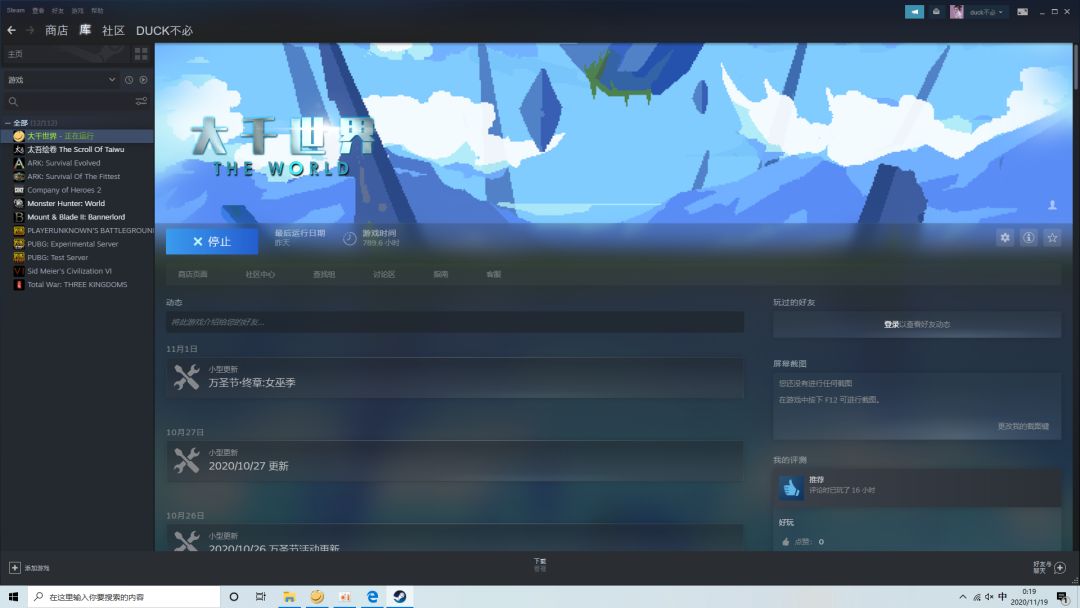Click the library search field
The width and height of the screenshot is (1080, 608).
(76, 102)
